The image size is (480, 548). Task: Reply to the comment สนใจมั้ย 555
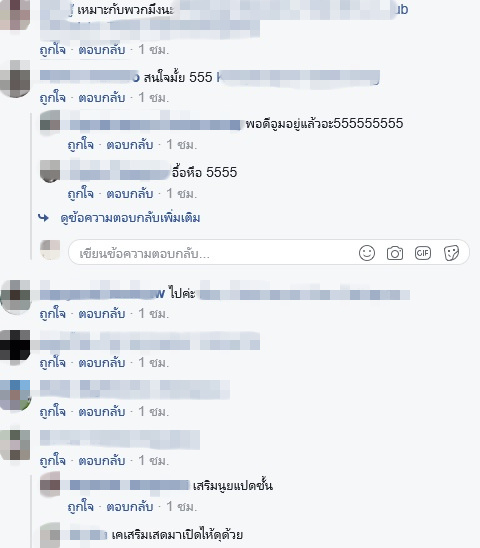(102, 98)
